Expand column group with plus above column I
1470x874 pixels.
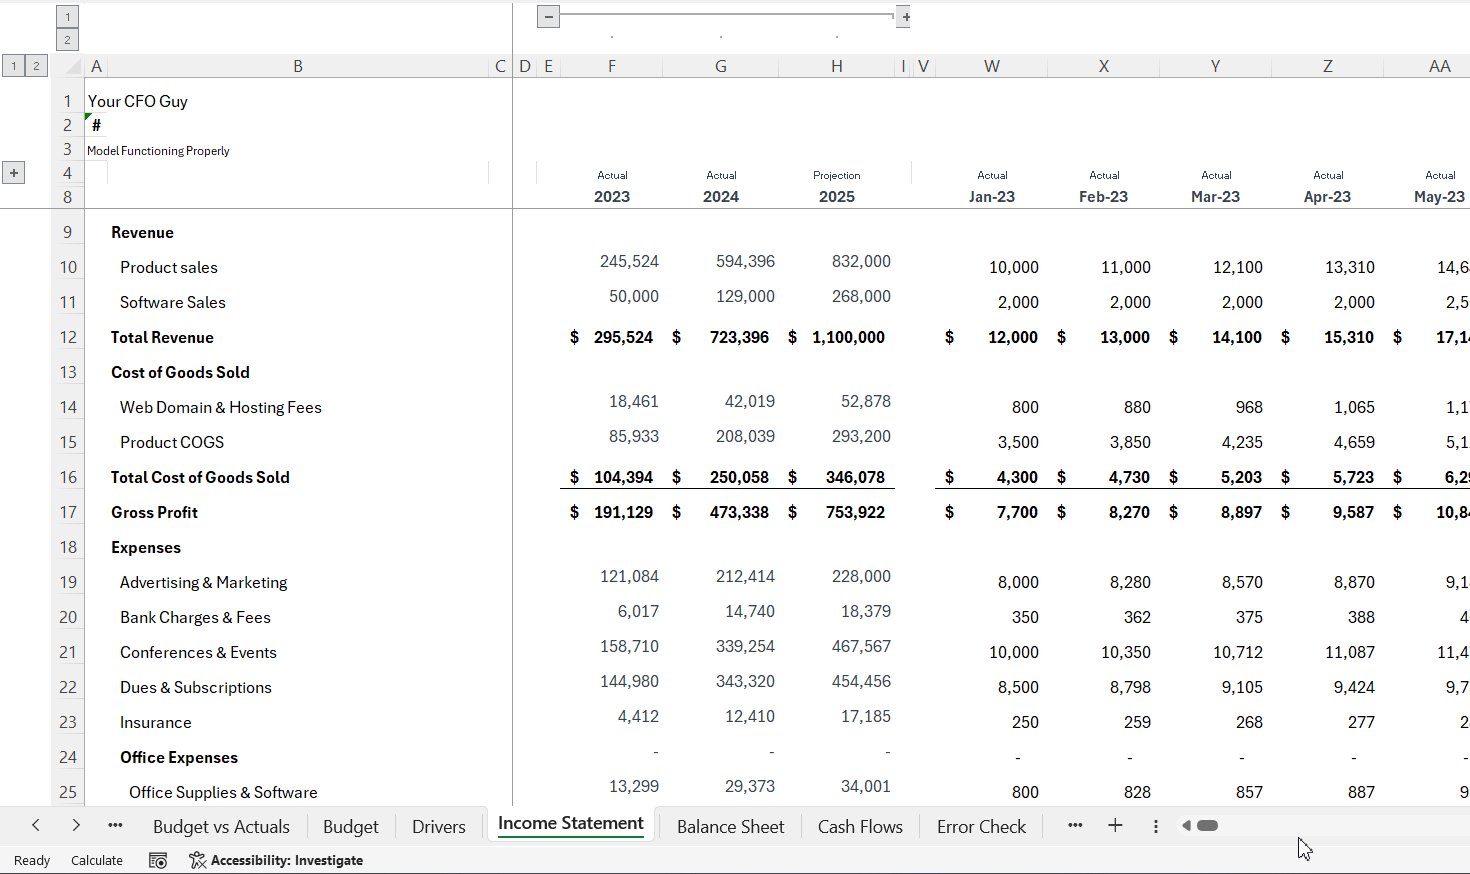(904, 17)
